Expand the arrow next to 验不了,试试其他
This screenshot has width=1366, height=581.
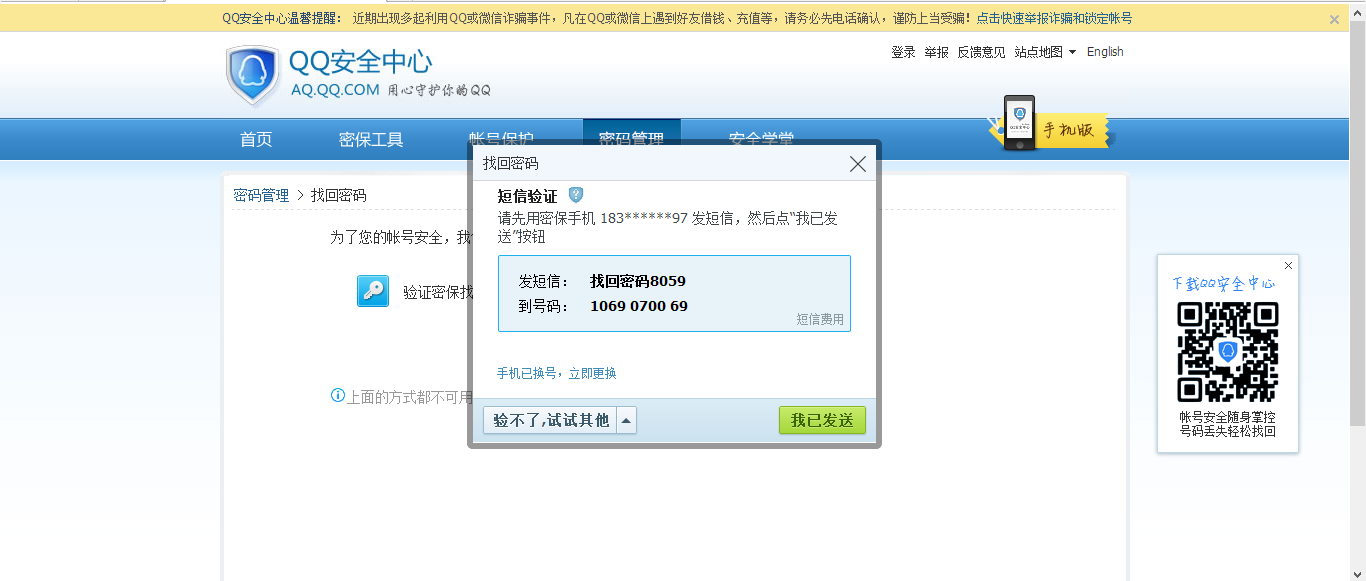pos(626,421)
